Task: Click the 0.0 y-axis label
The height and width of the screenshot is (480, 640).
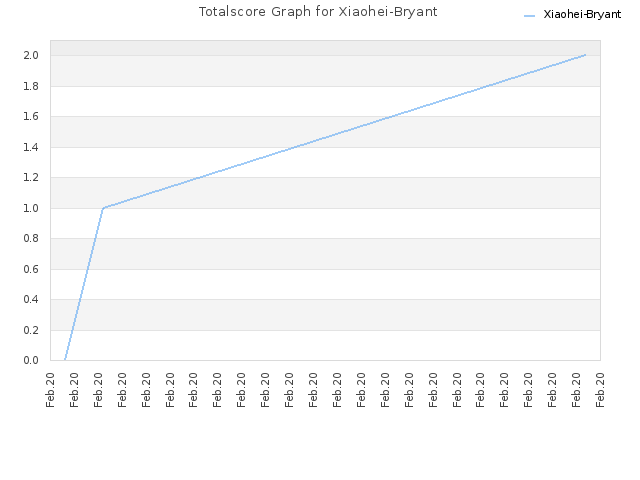Action: pyautogui.click(x=31, y=360)
